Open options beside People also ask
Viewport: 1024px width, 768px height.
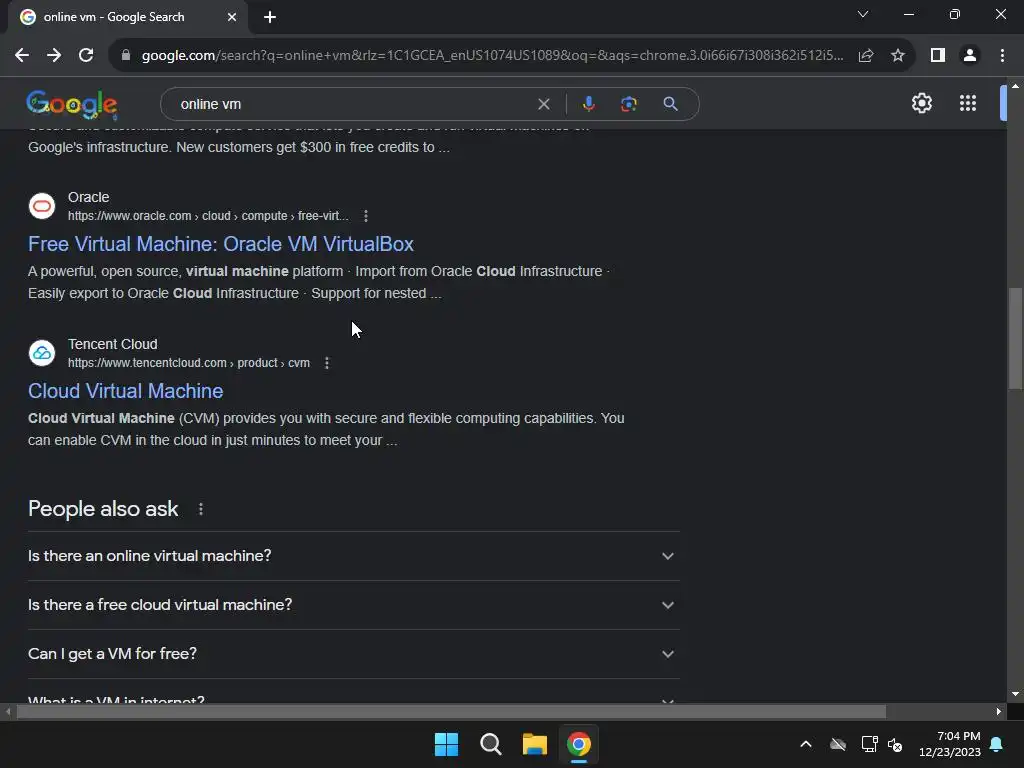click(x=200, y=509)
